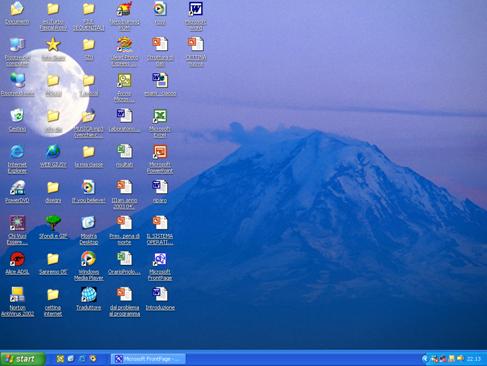
Task: Launch Internet Explorer desktop shortcut
Action: 17,152
